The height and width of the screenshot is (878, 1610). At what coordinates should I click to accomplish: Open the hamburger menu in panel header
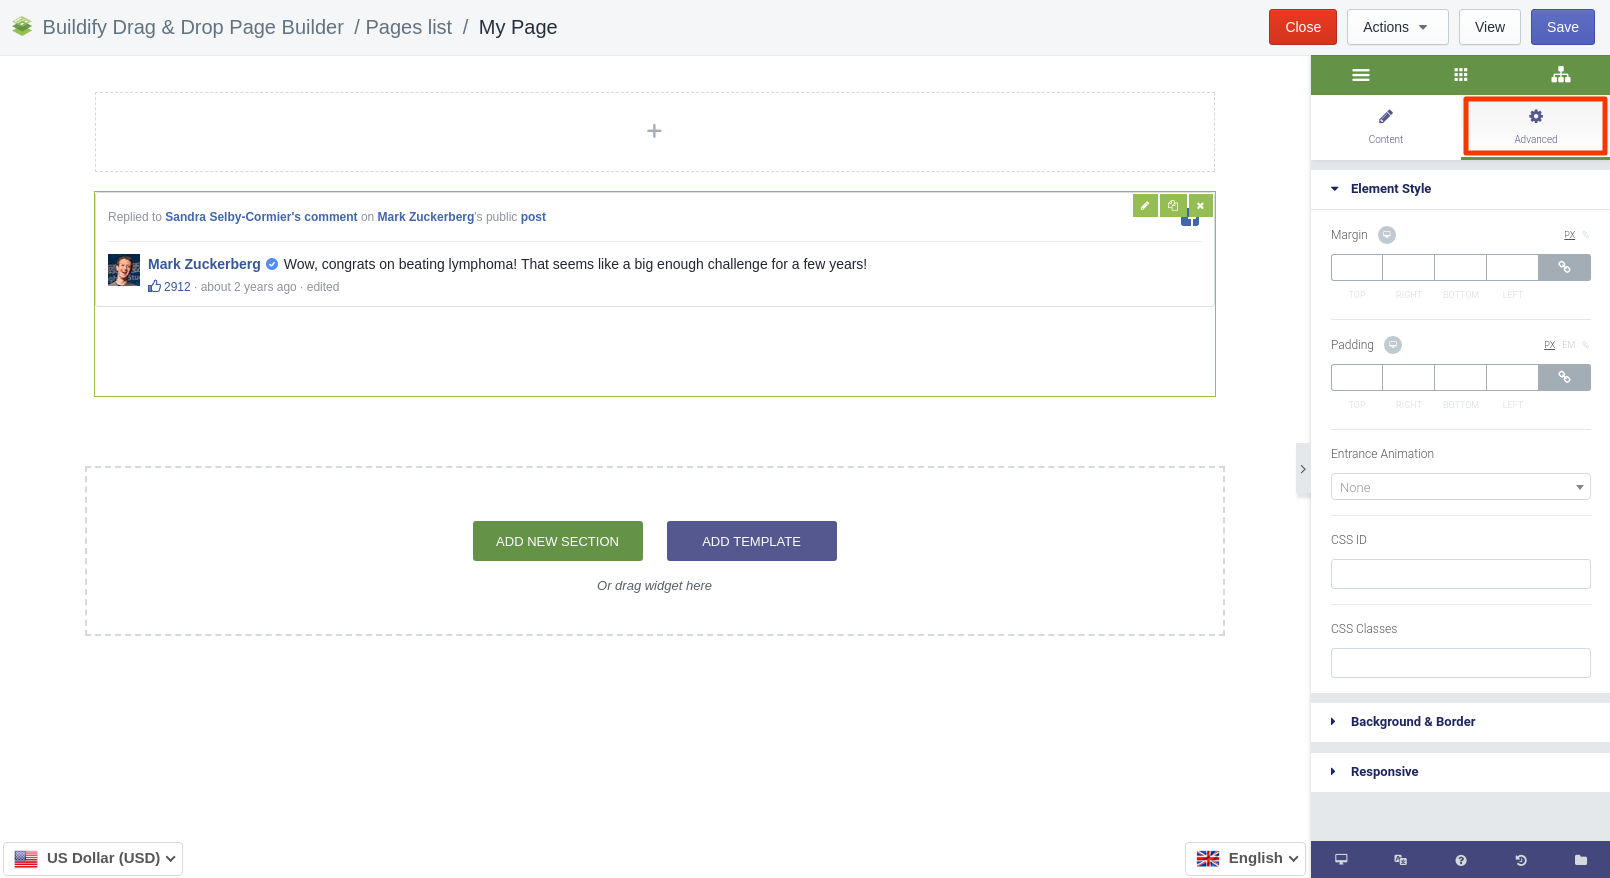(1360, 75)
